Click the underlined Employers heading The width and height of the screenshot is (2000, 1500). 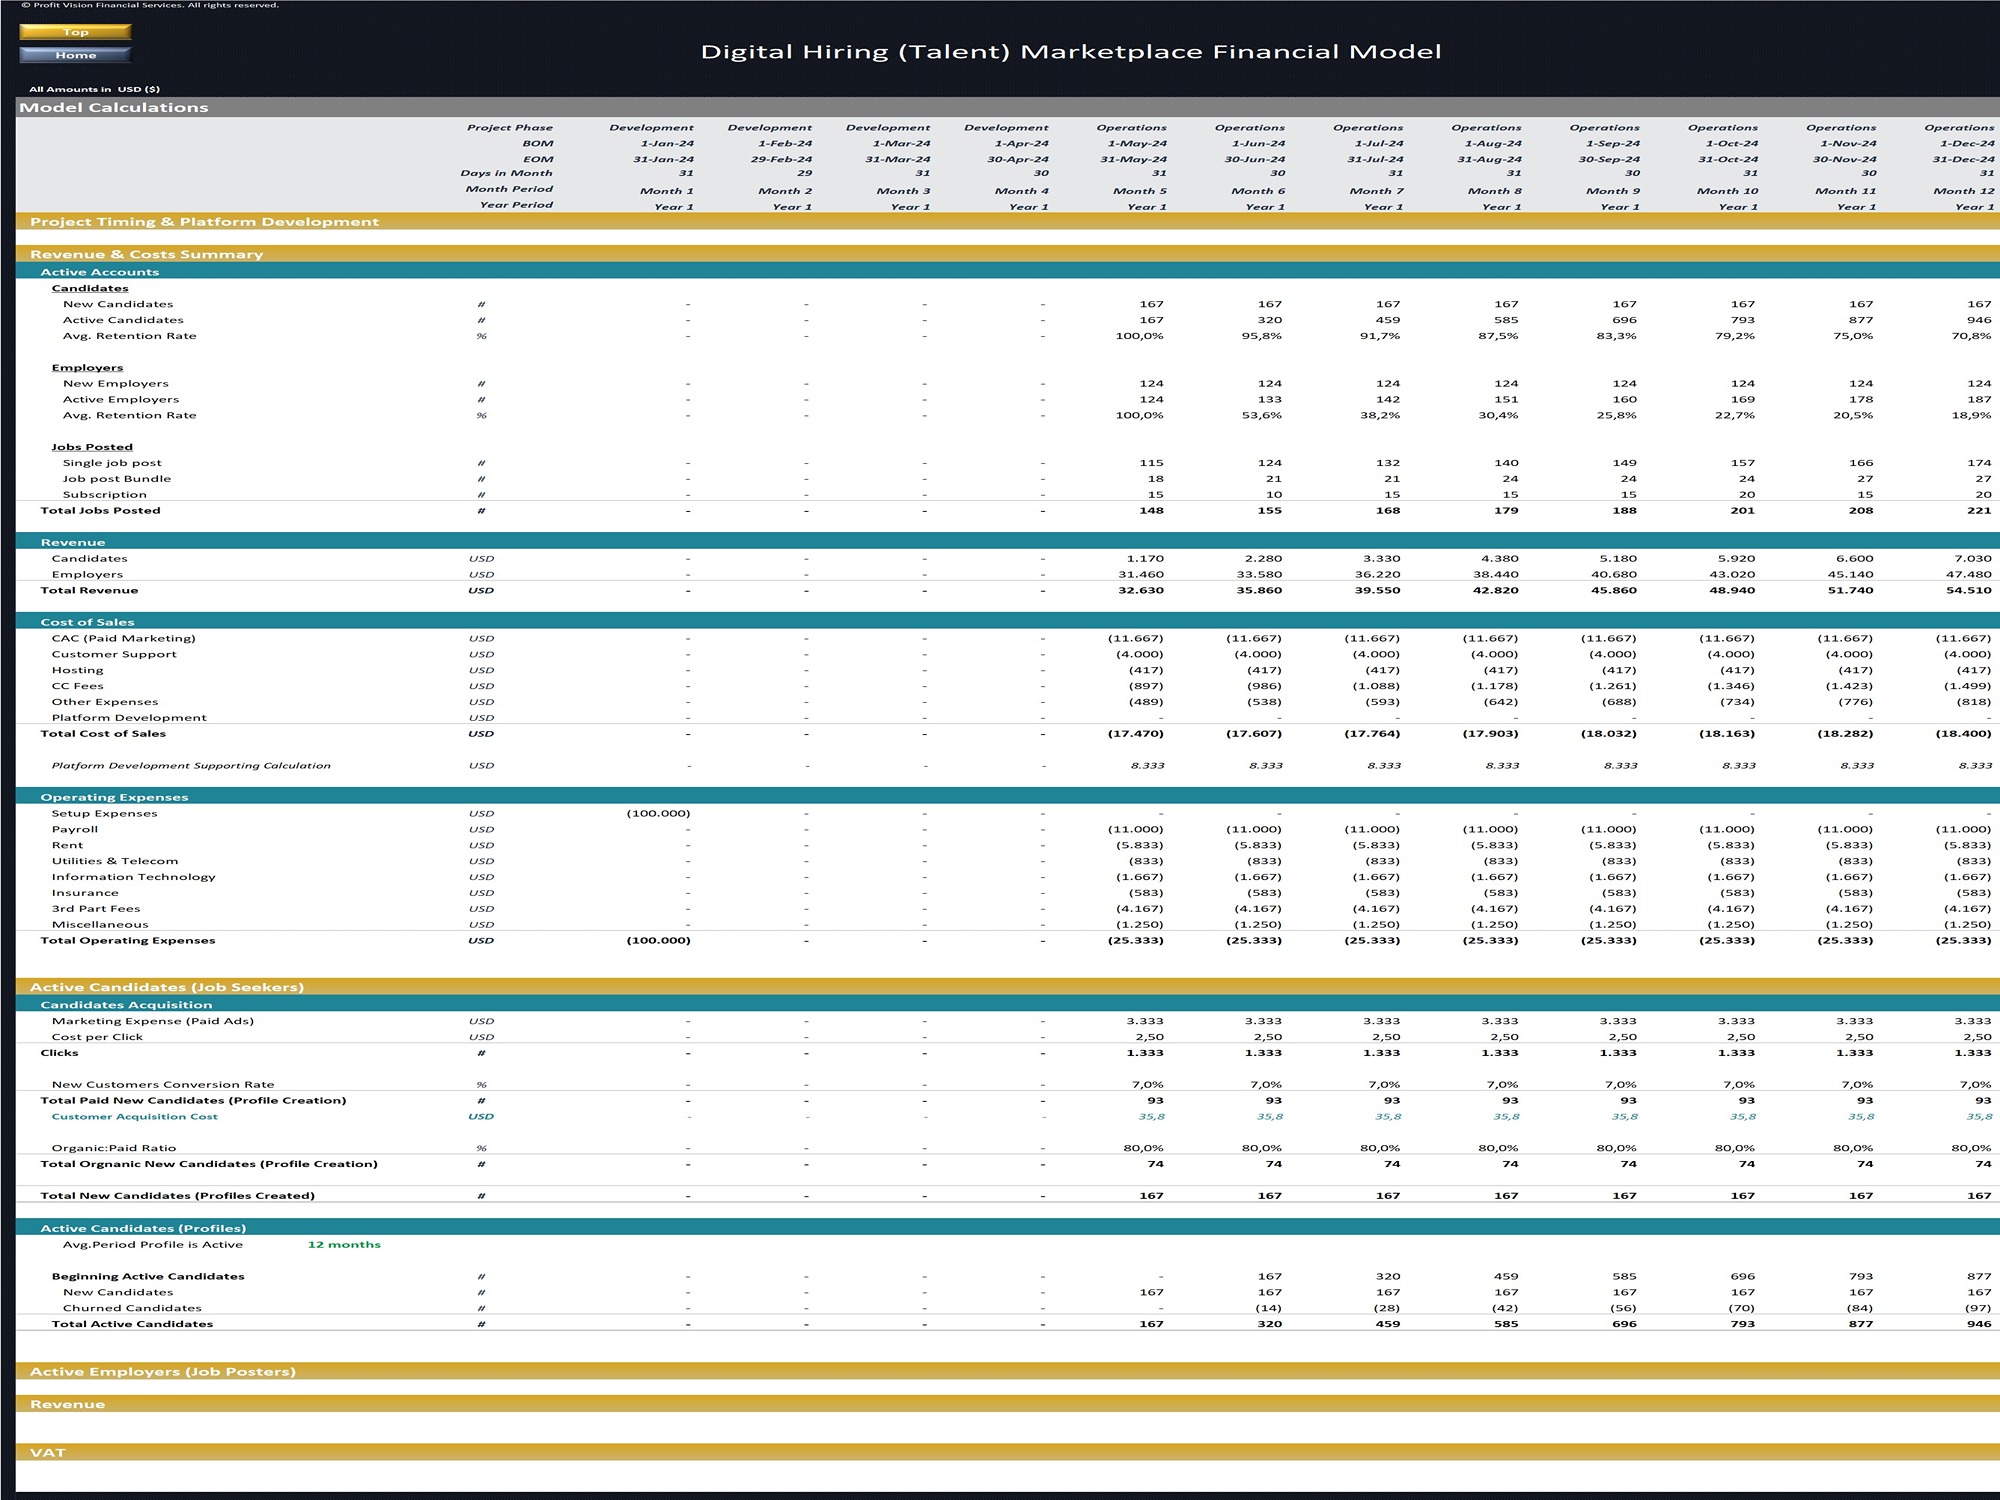coord(87,368)
